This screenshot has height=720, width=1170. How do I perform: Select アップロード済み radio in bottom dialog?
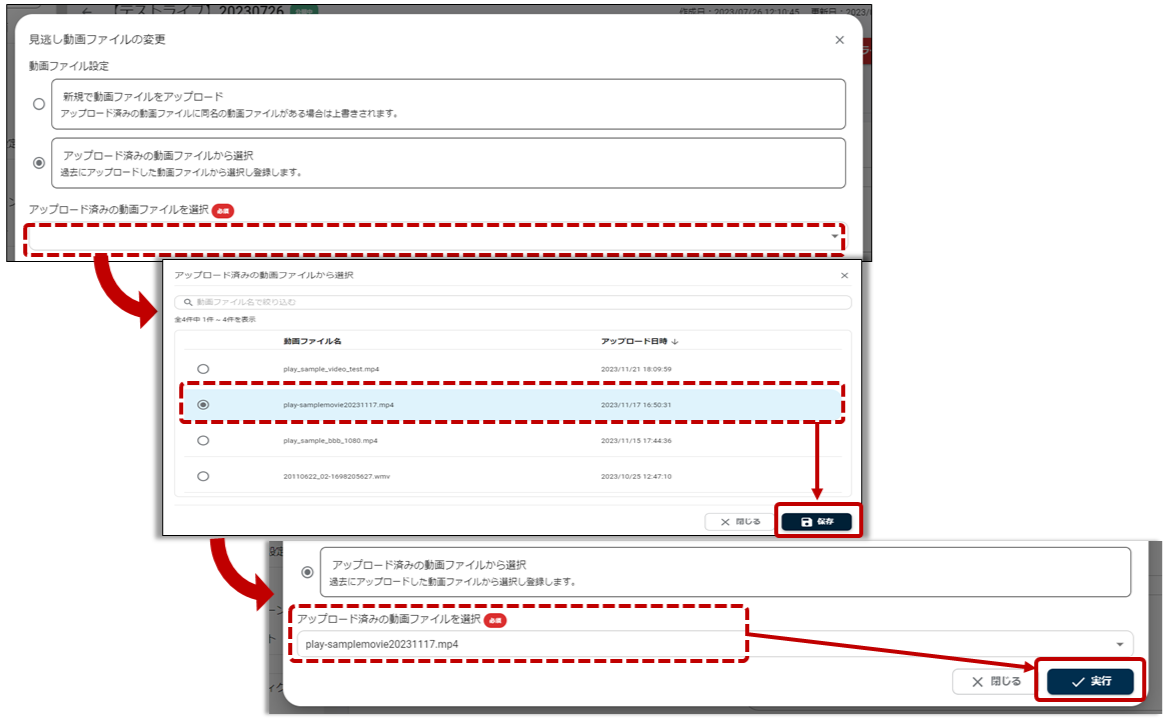tap(307, 572)
